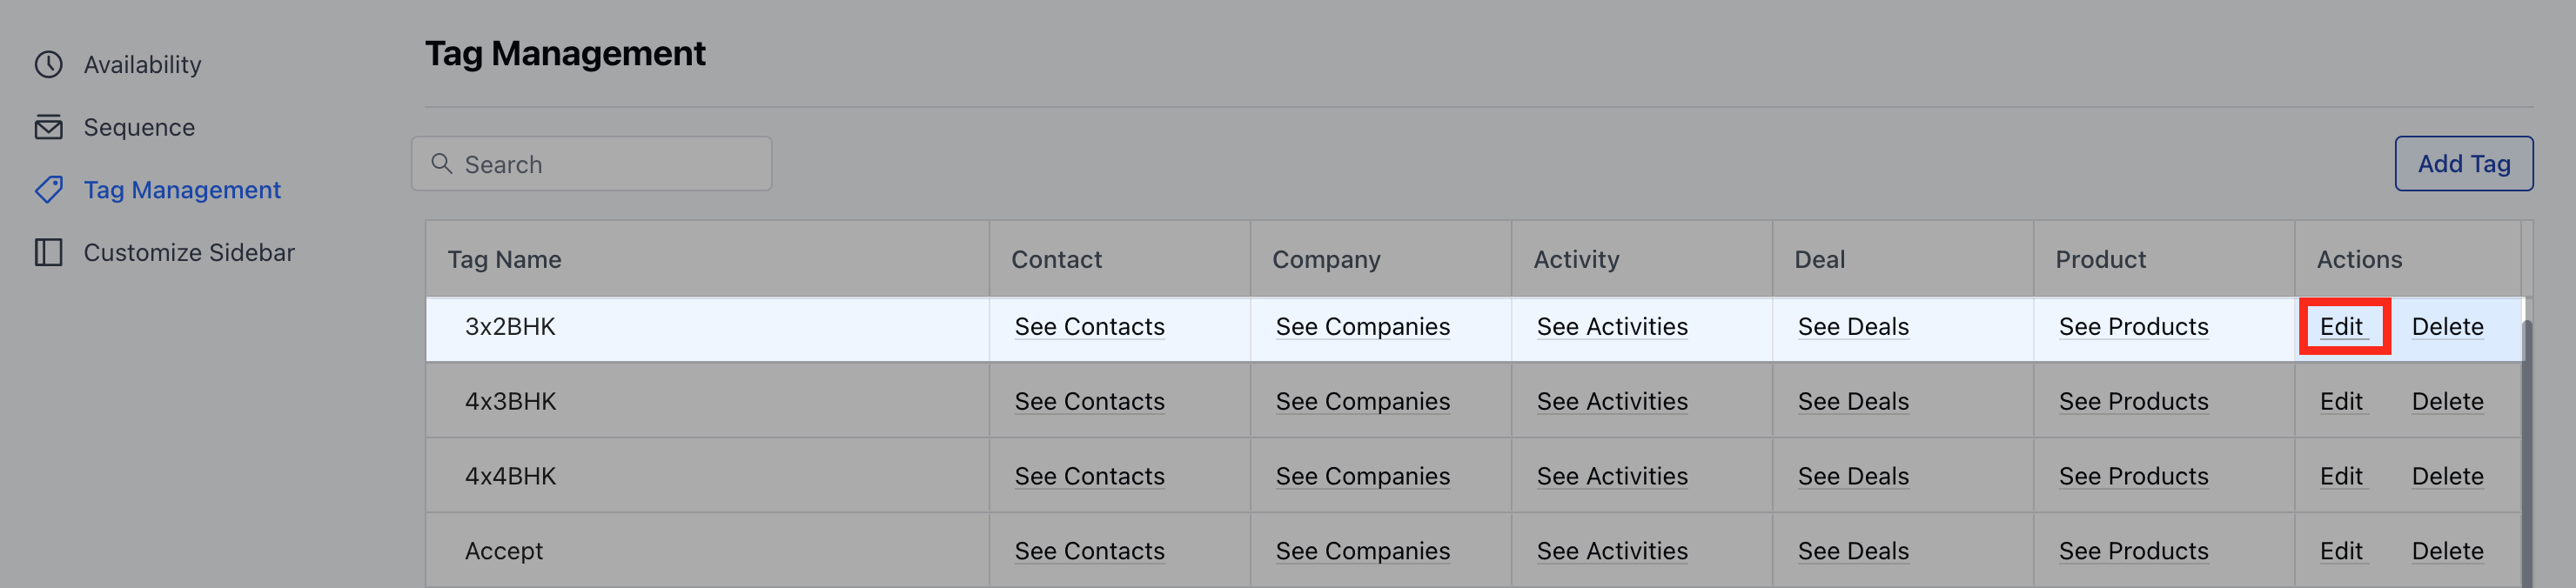Delete the 4x3BHK tag
Viewport: 2576px width, 588px height.
coord(2447,402)
